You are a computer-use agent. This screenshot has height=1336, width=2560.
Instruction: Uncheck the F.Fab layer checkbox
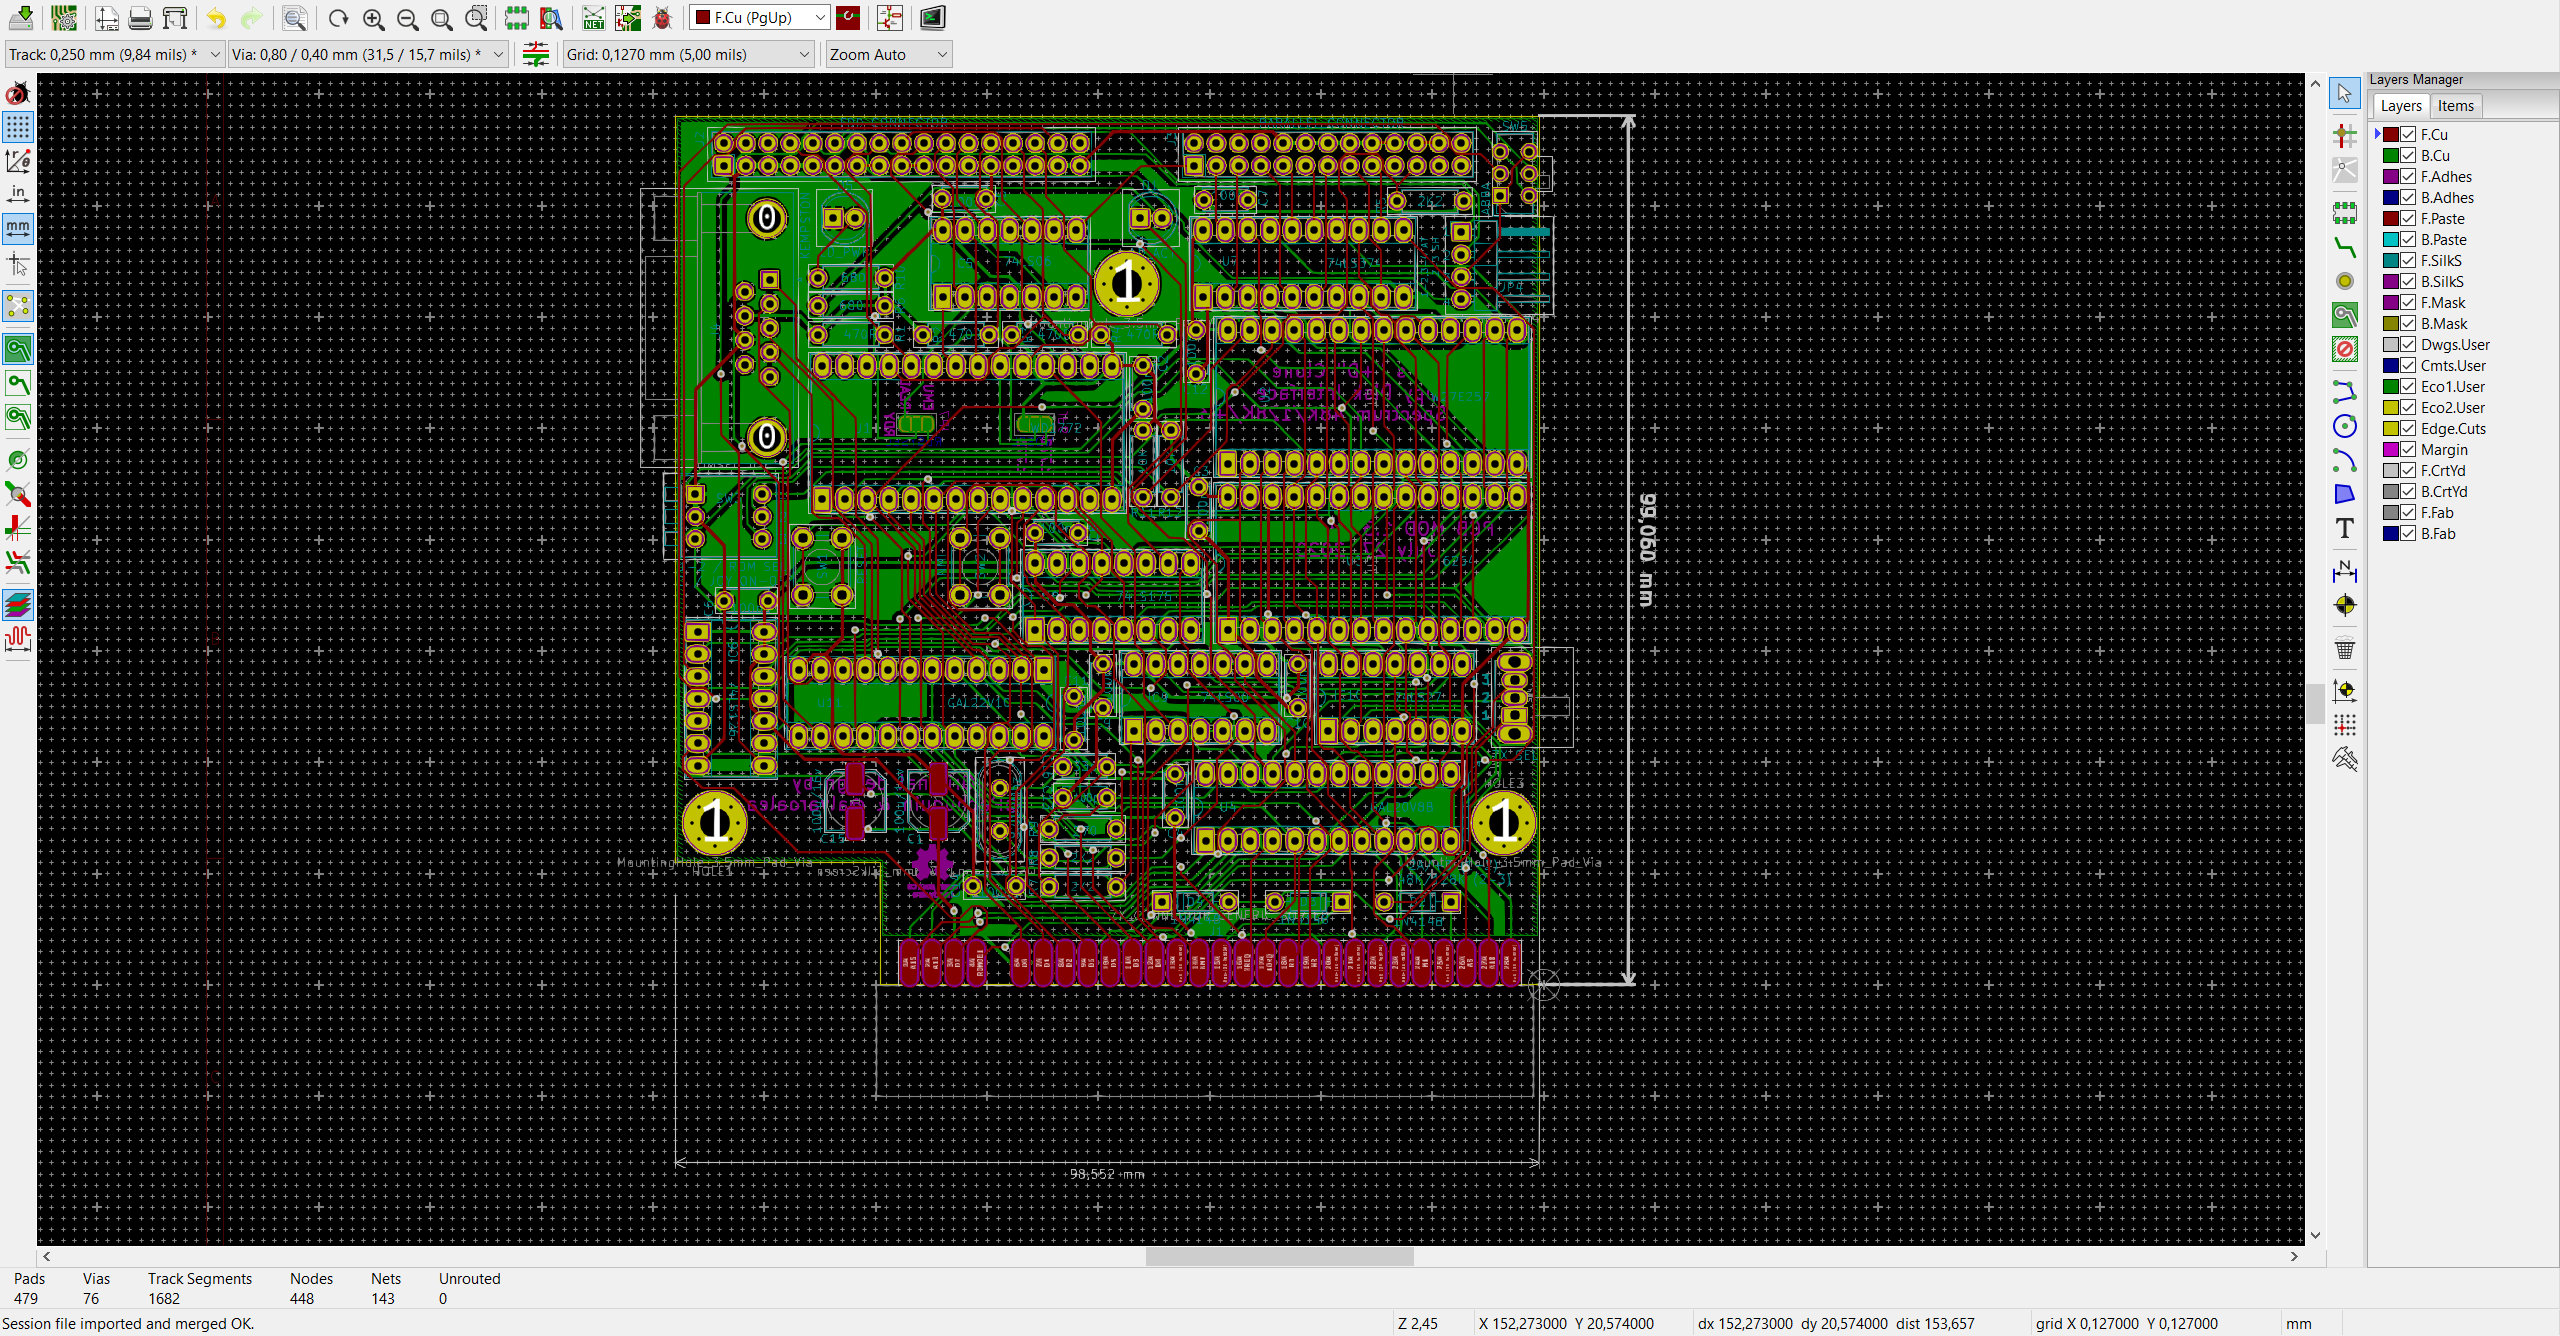pyautogui.click(x=2408, y=512)
